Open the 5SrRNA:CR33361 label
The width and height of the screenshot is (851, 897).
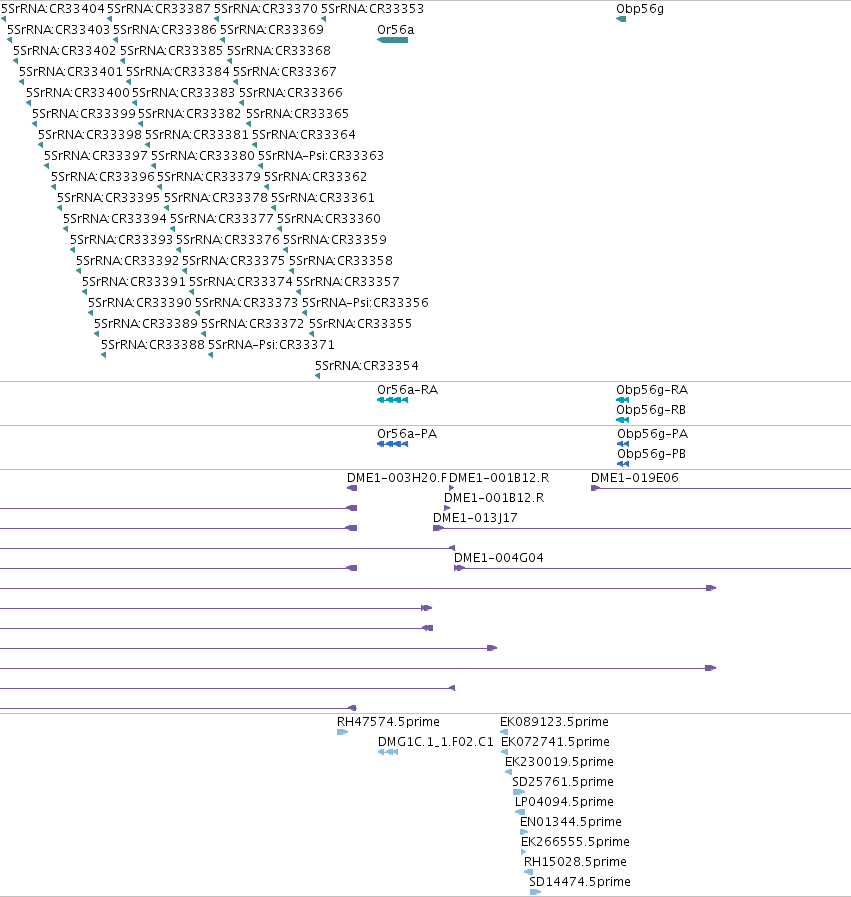coord(323,198)
